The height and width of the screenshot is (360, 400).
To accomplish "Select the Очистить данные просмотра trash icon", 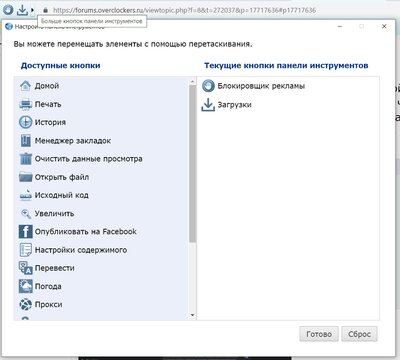I will tap(25, 159).
